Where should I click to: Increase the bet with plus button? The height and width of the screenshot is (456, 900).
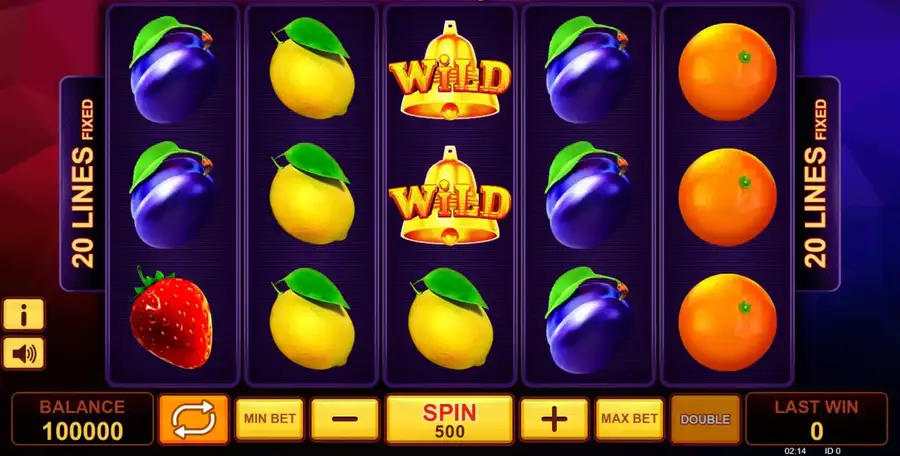click(554, 419)
